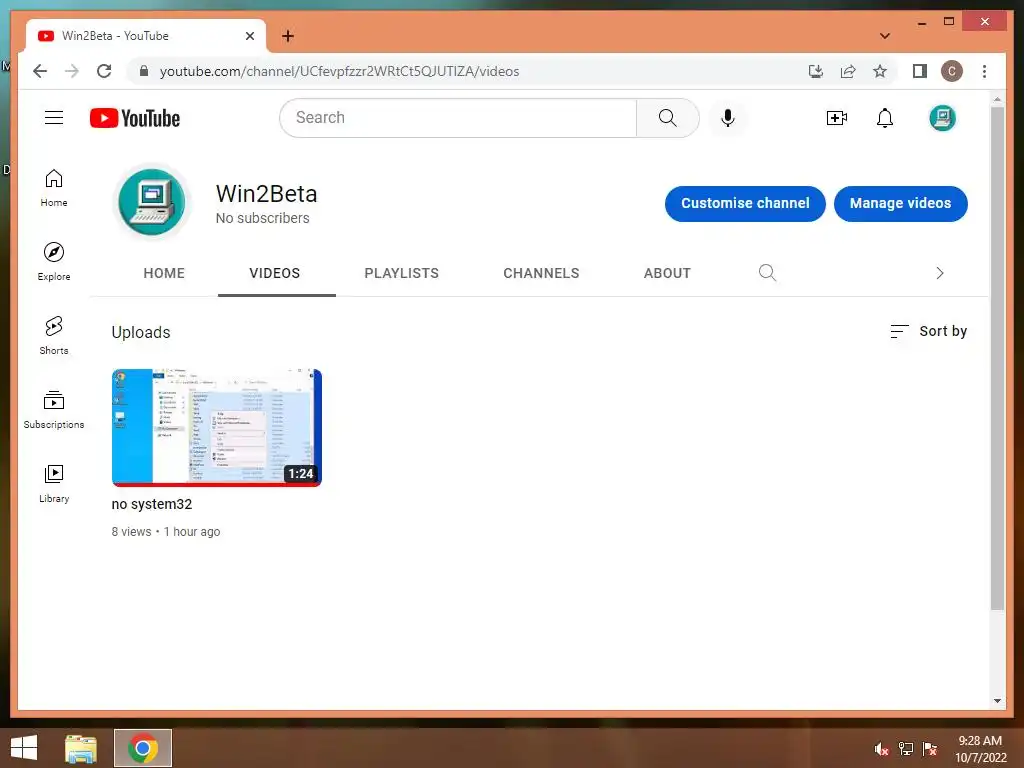
Task: Click Chrome icon in taskbar
Action: [143, 748]
